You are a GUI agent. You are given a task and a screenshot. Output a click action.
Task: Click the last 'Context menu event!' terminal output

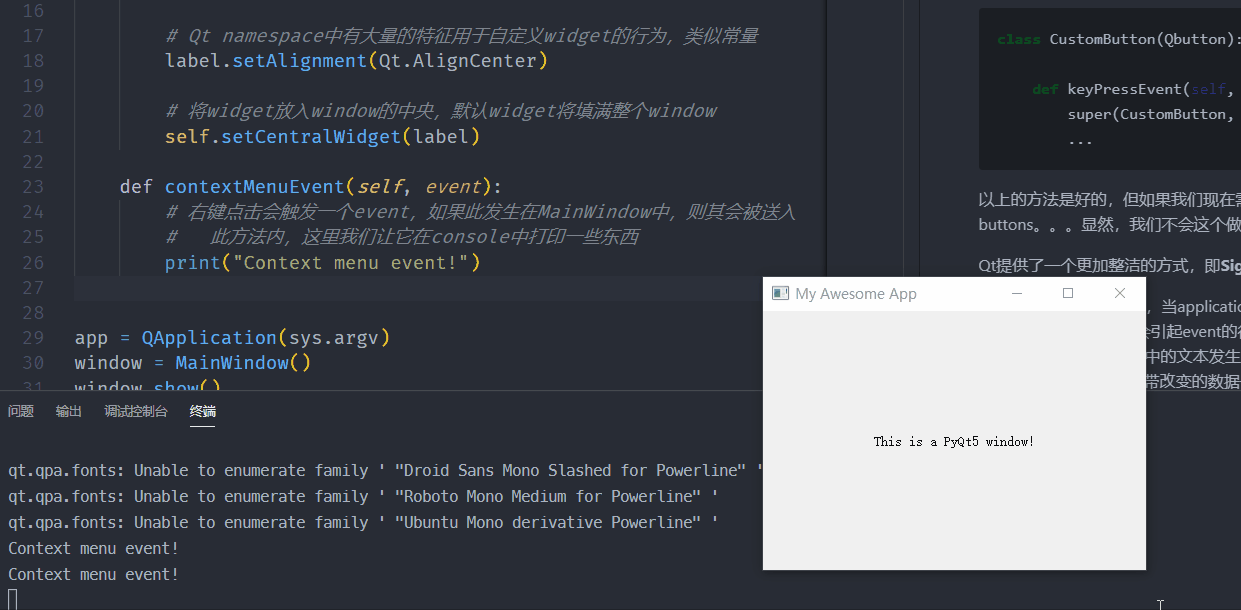pyautogui.click(x=94, y=574)
